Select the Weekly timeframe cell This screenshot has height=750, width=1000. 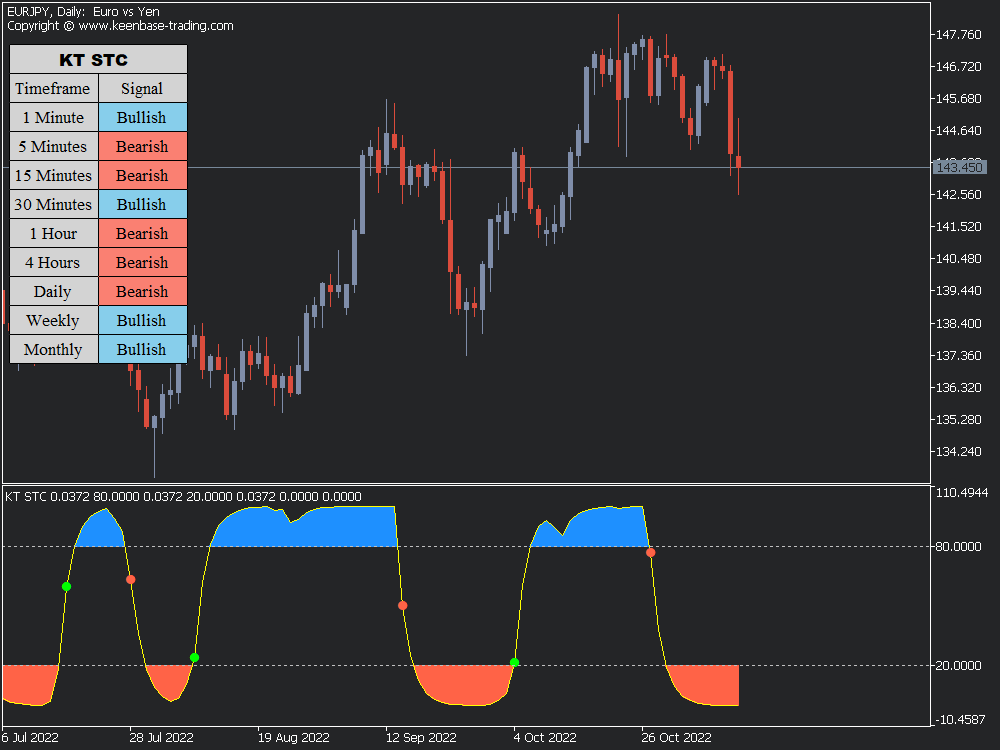click(54, 320)
